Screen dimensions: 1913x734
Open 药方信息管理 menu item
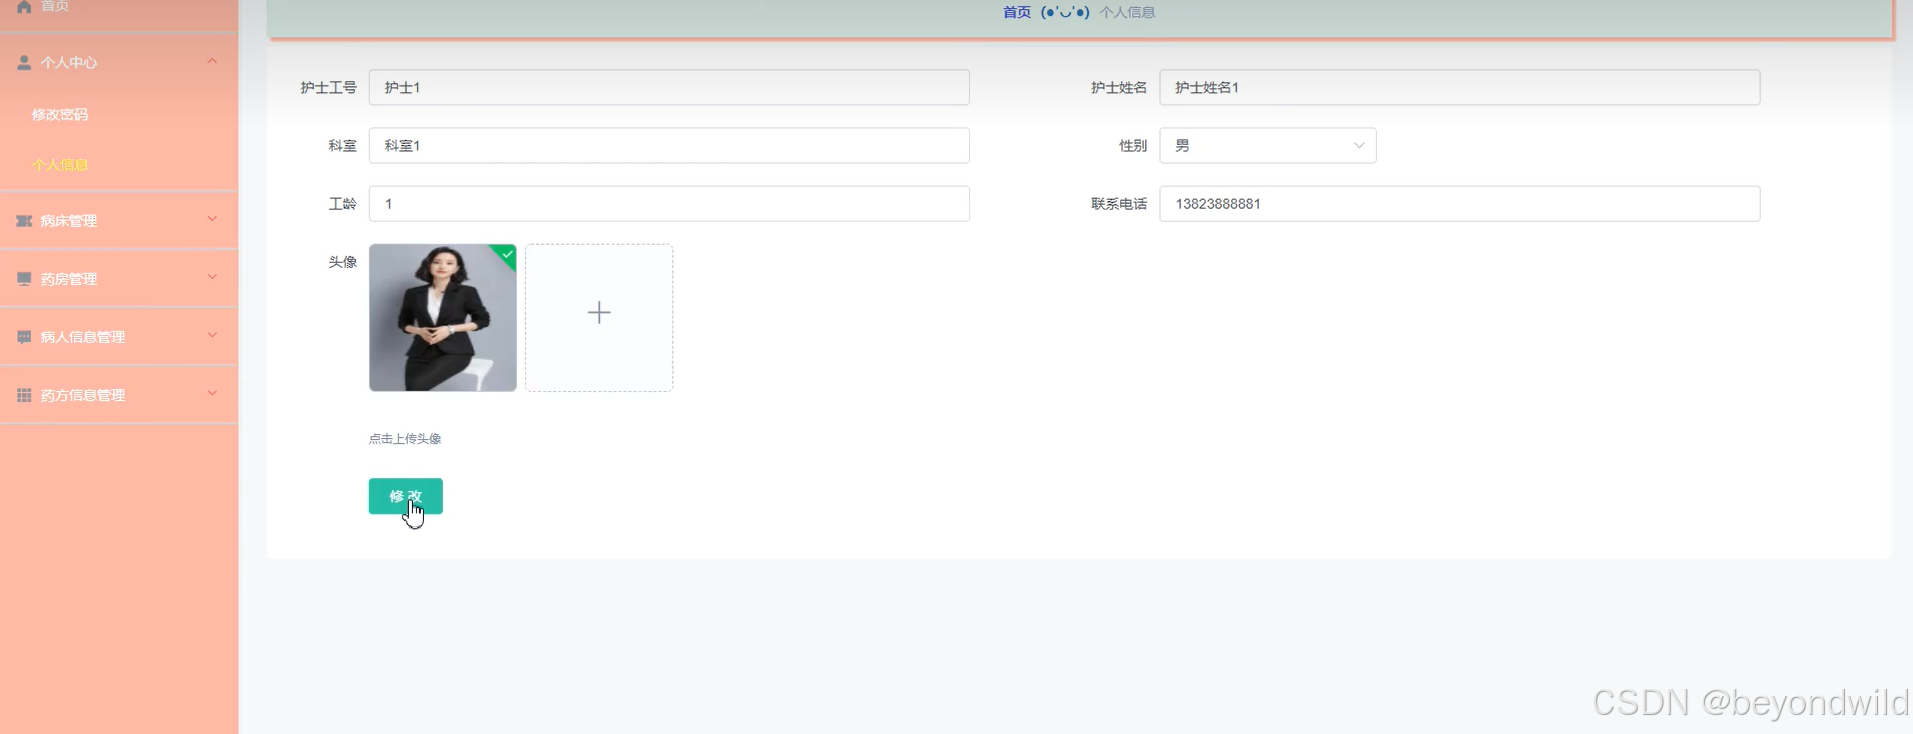click(x=119, y=395)
